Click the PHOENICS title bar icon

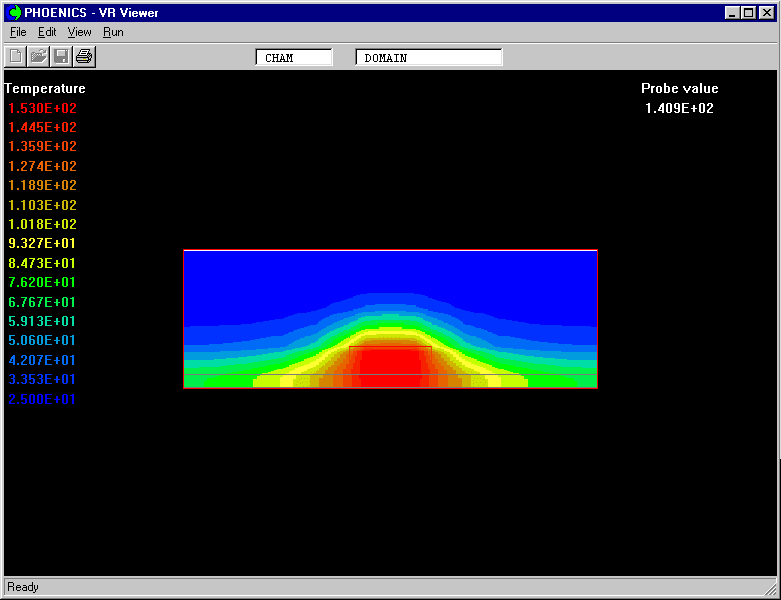pos(15,12)
